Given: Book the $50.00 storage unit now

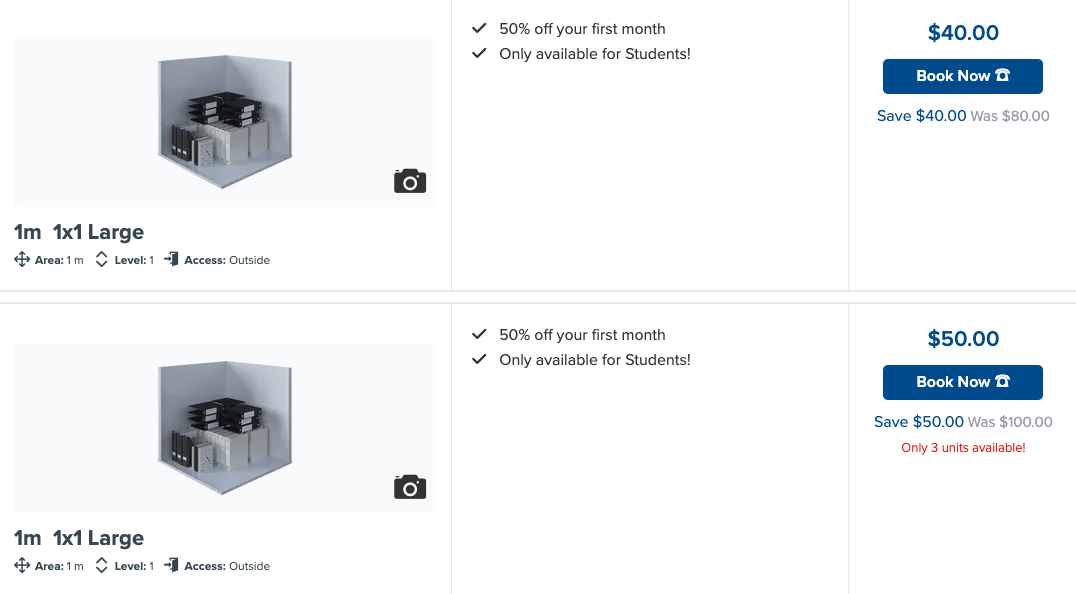Looking at the screenshot, I should (x=962, y=382).
